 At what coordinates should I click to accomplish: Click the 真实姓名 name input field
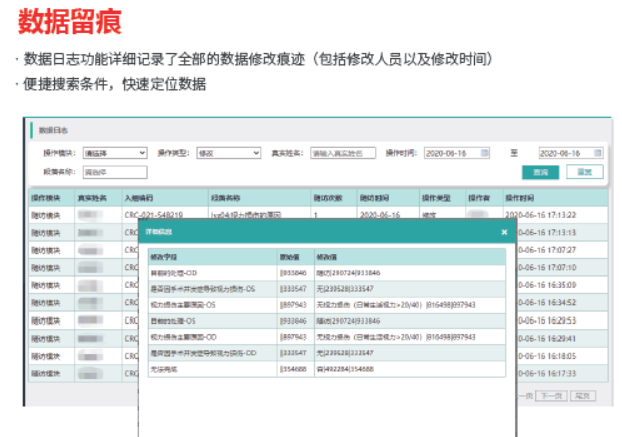coord(343,153)
